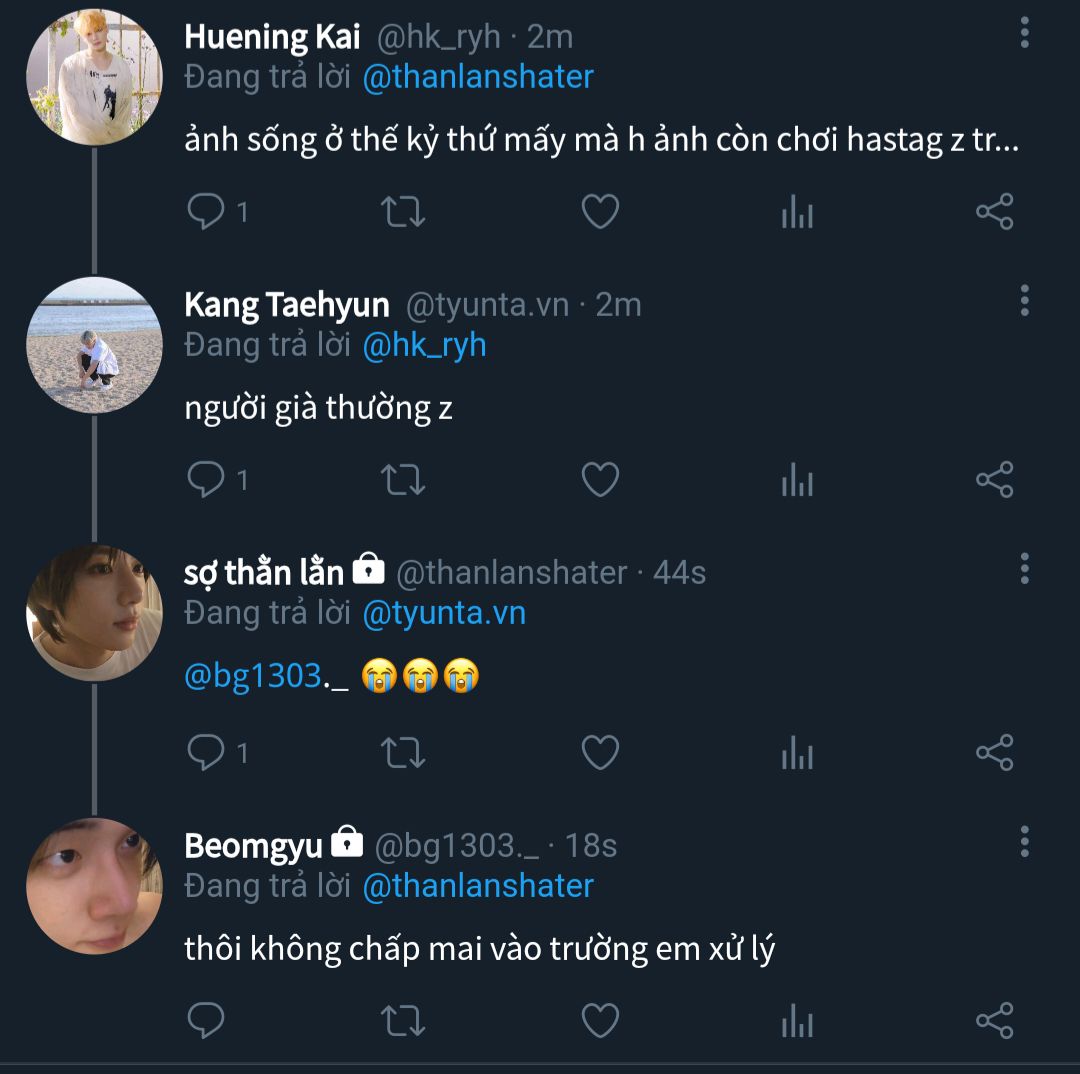Open more options for Huening Kai's tweet
Viewport: 1080px width, 1074px height.
pos(1024,32)
